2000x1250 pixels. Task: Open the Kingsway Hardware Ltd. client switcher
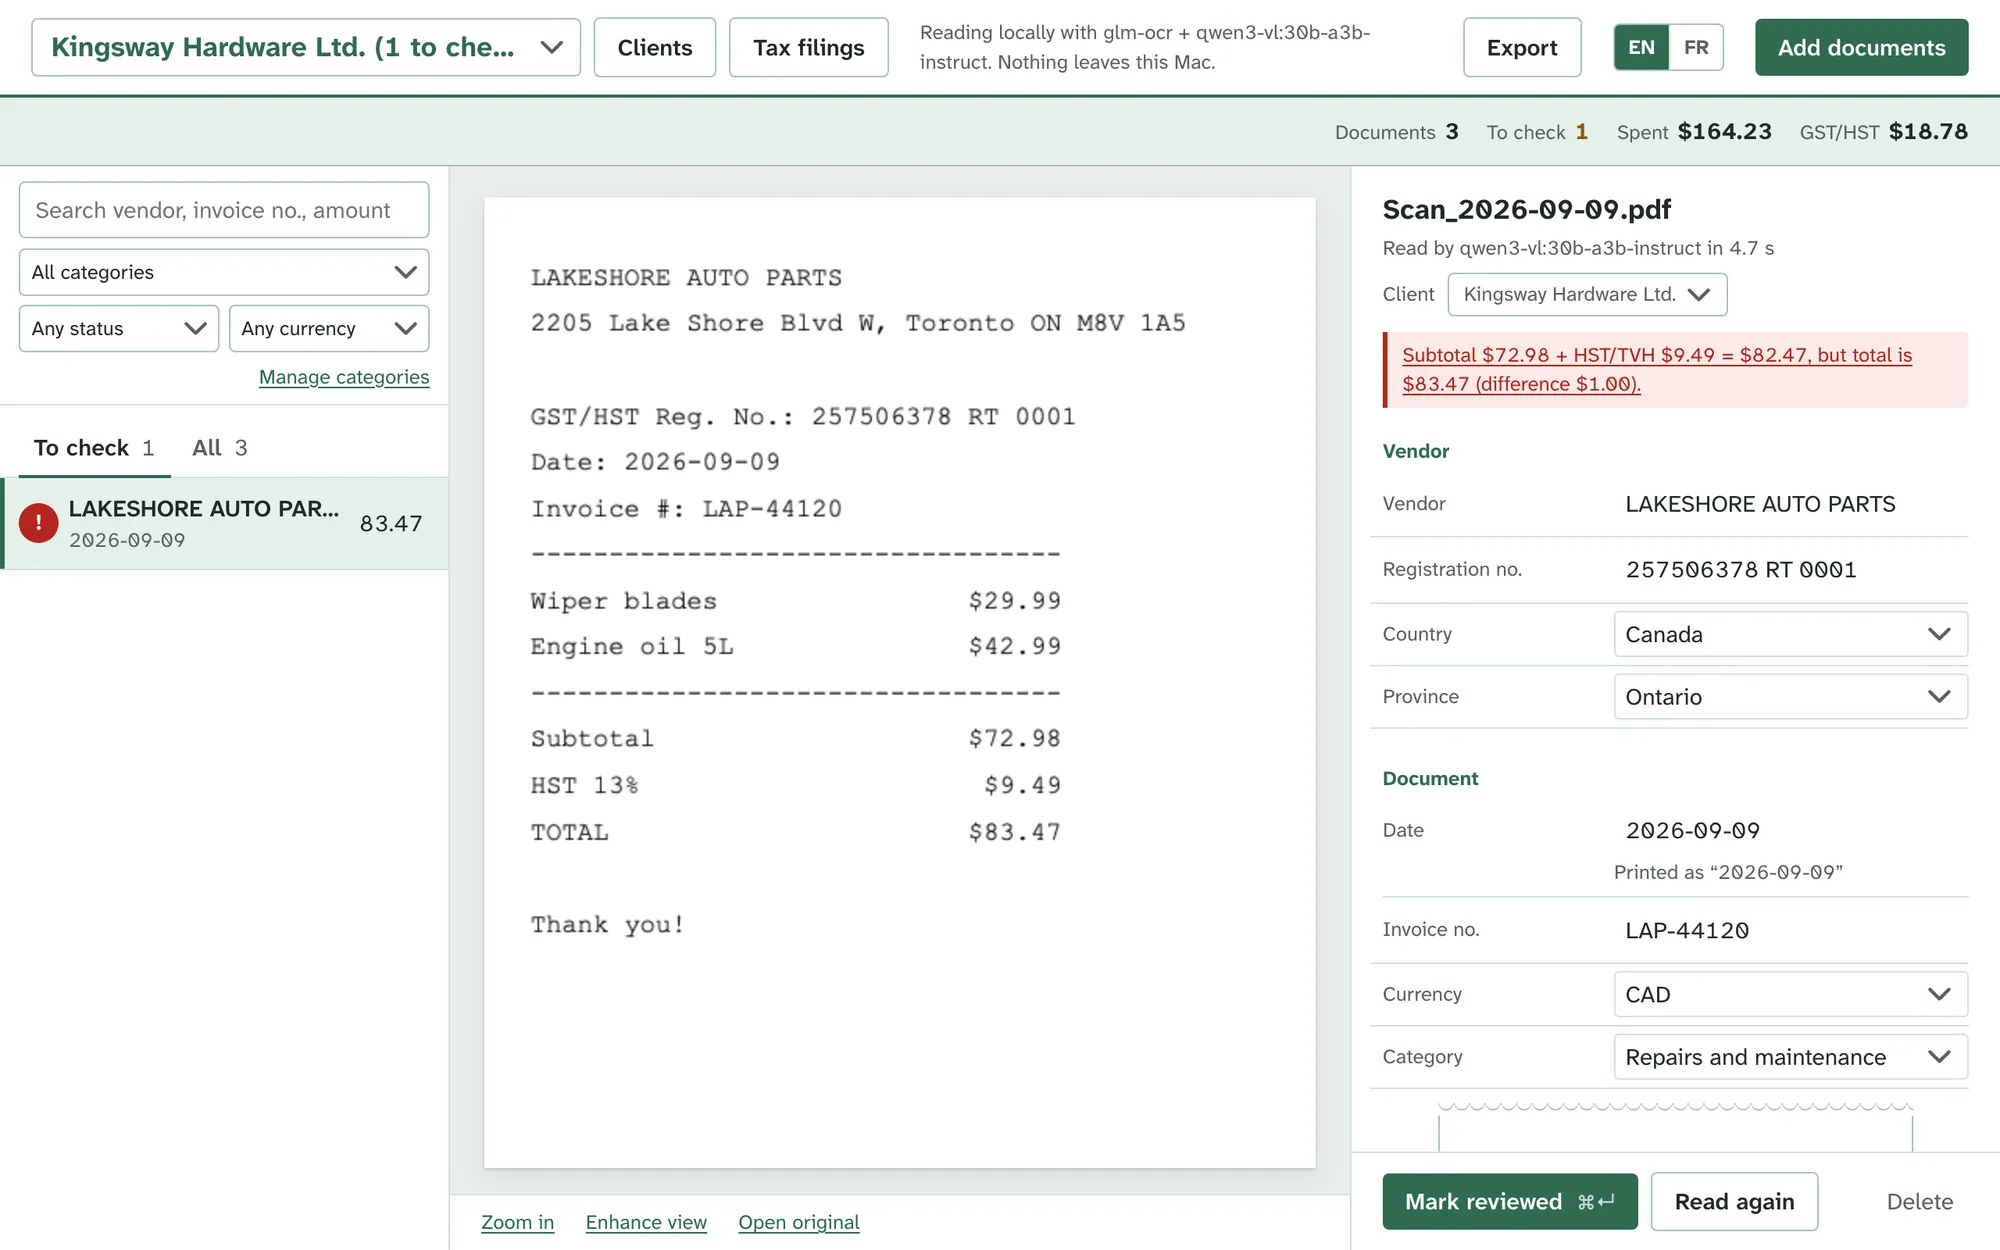pyautogui.click(x=306, y=47)
